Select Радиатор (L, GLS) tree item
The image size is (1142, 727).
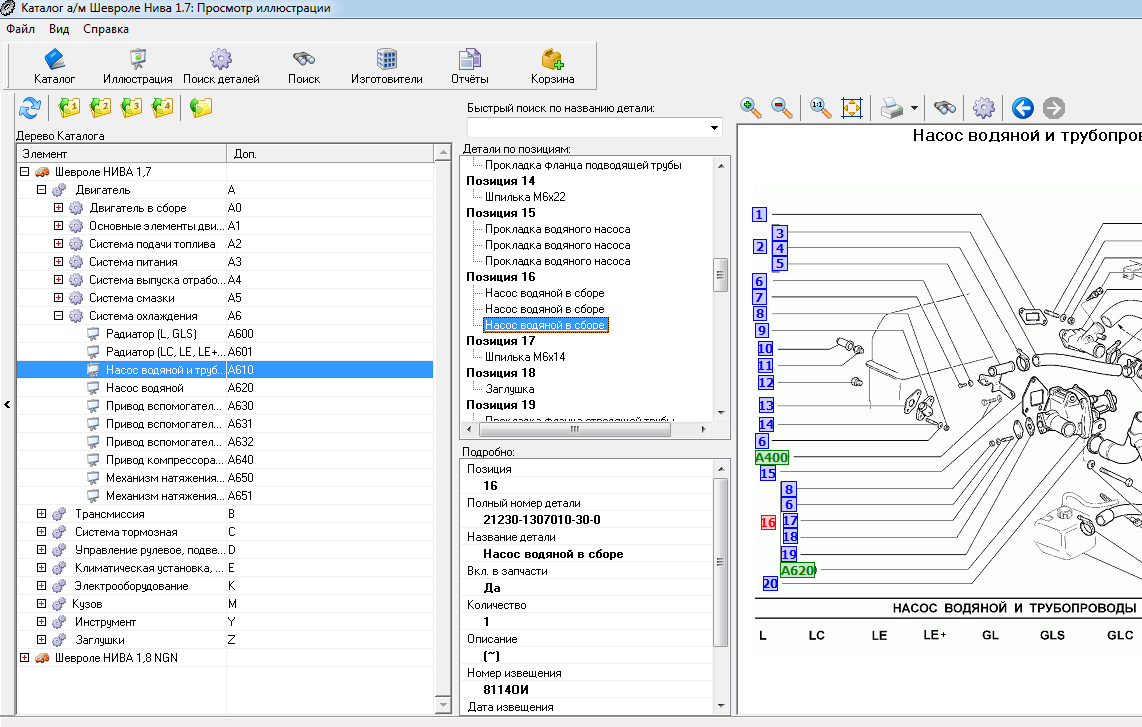click(151, 334)
